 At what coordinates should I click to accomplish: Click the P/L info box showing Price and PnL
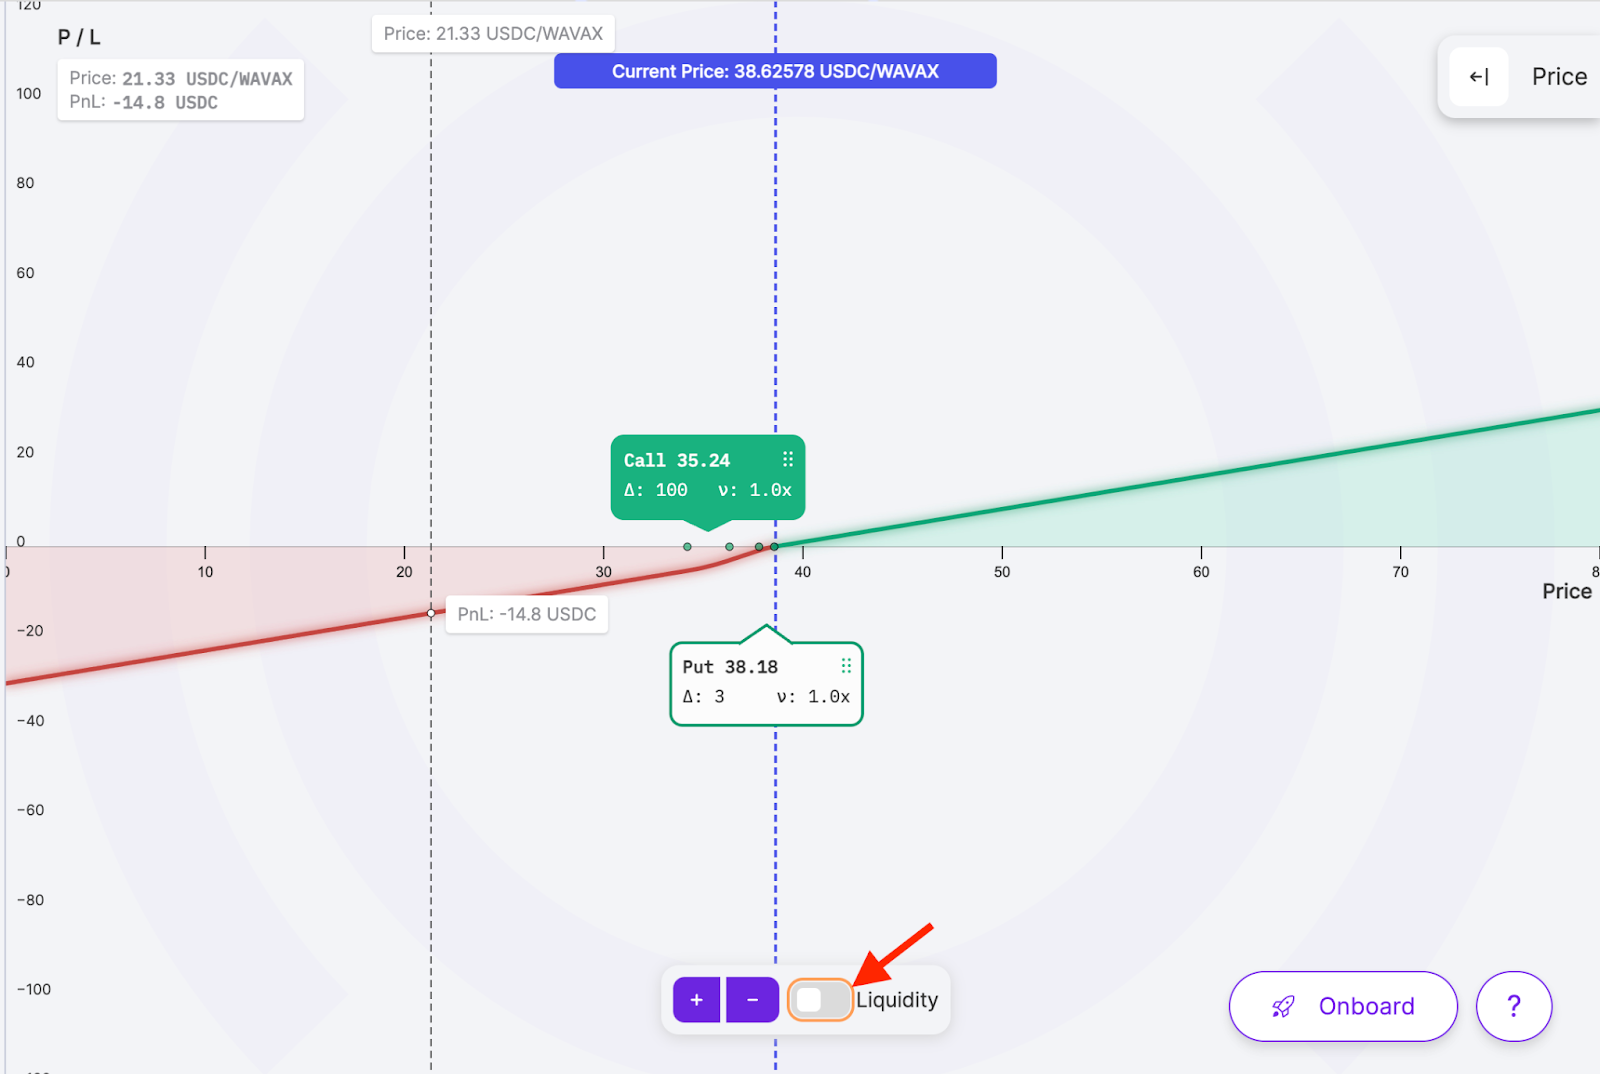pos(181,90)
